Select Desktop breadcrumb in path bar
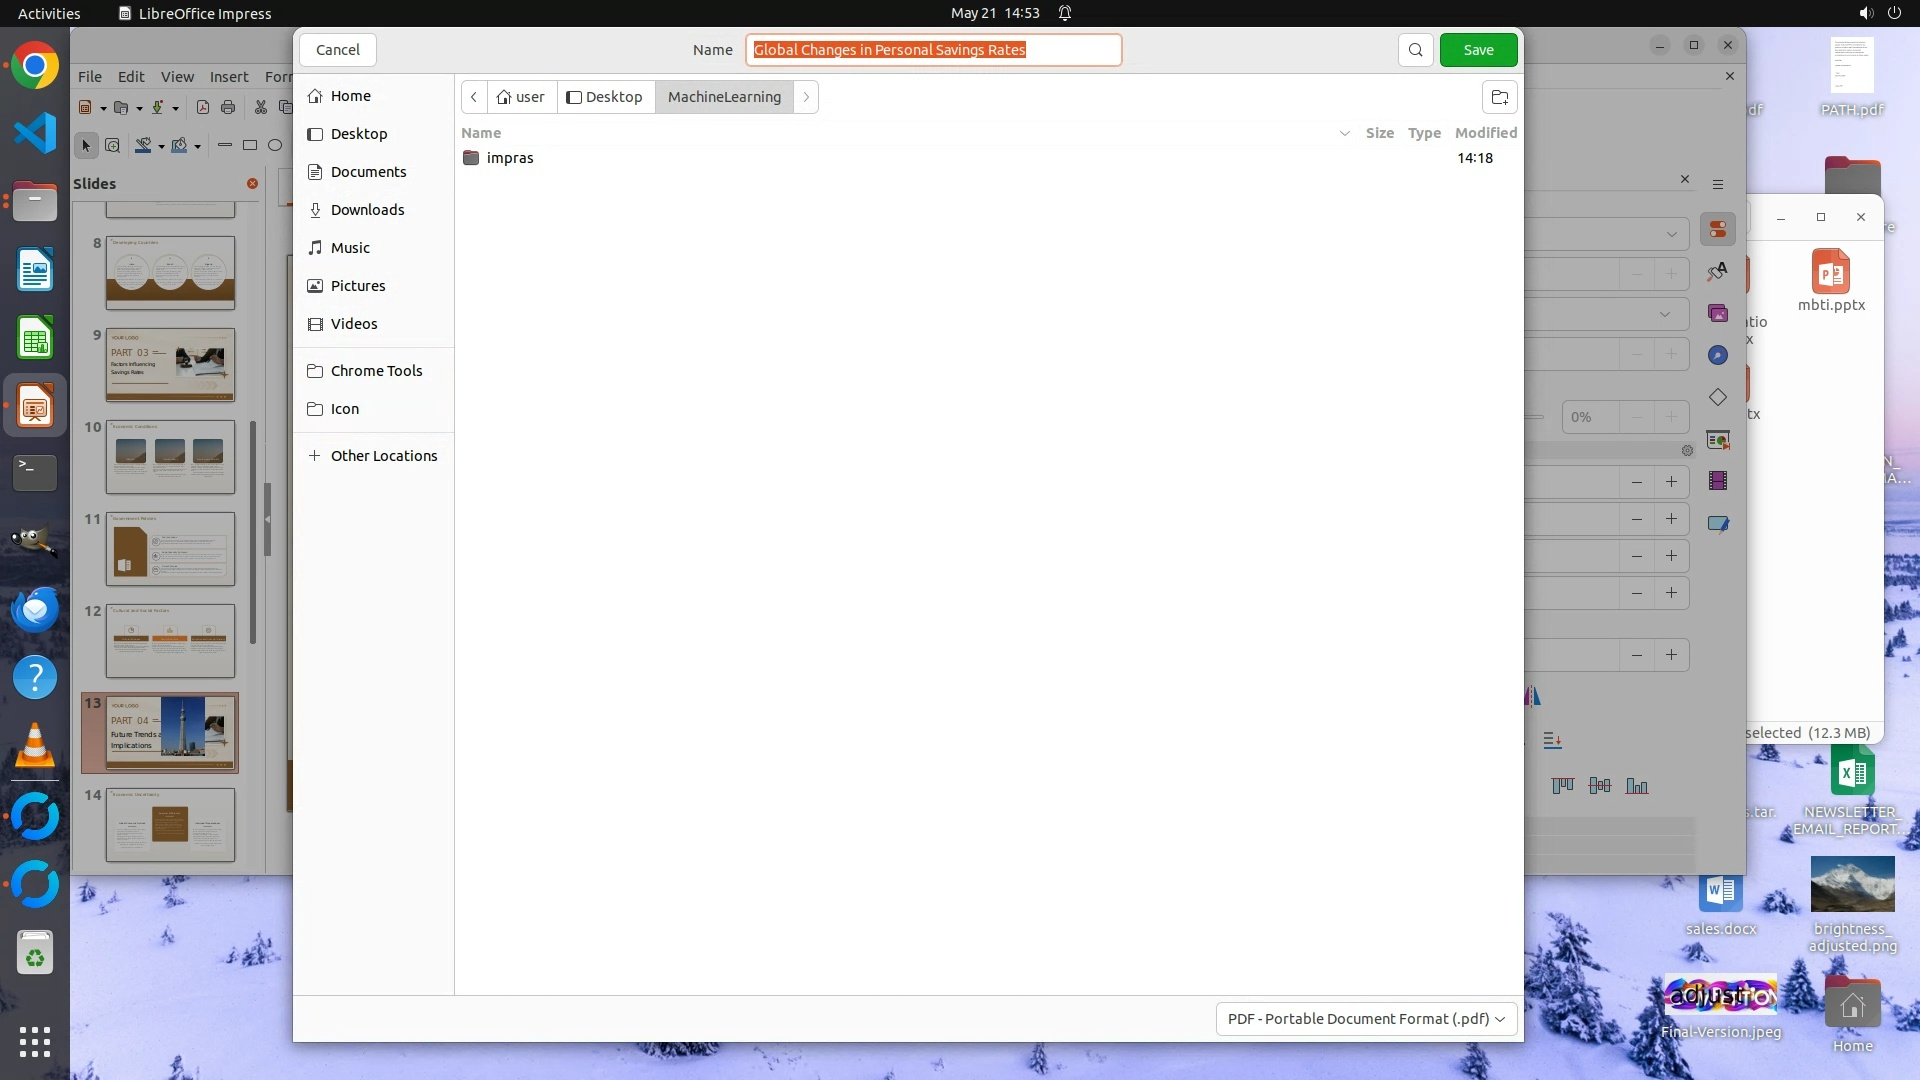 (x=605, y=97)
